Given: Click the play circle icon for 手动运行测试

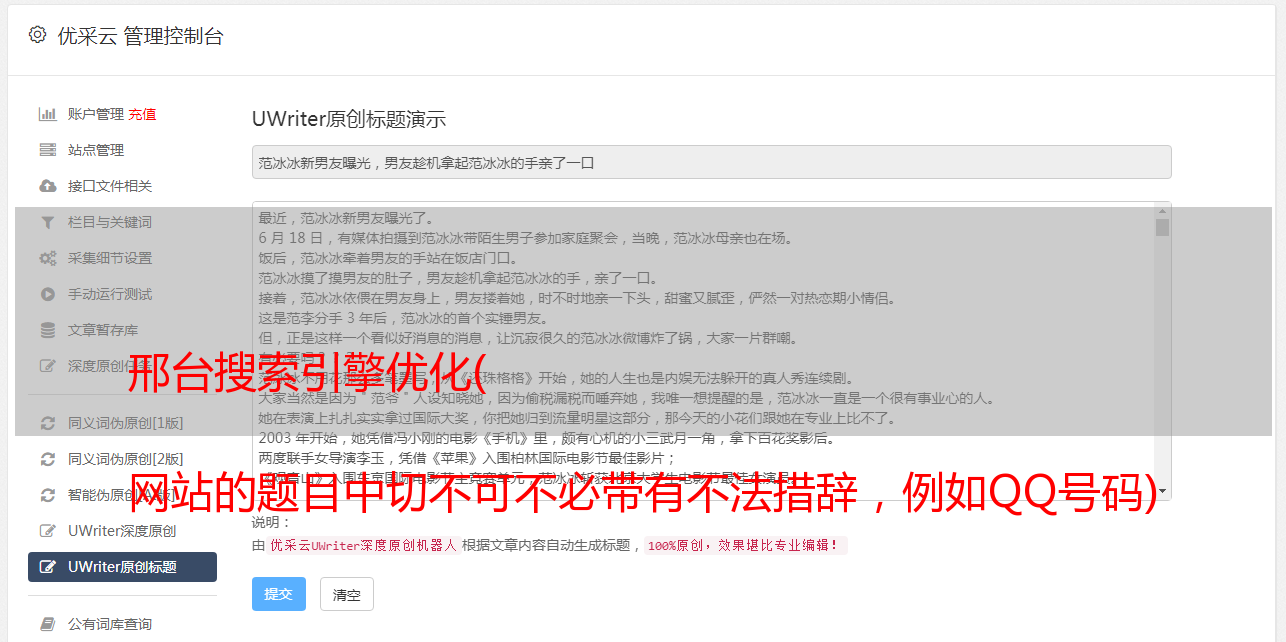Looking at the screenshot, I should (x=47, y=294).
